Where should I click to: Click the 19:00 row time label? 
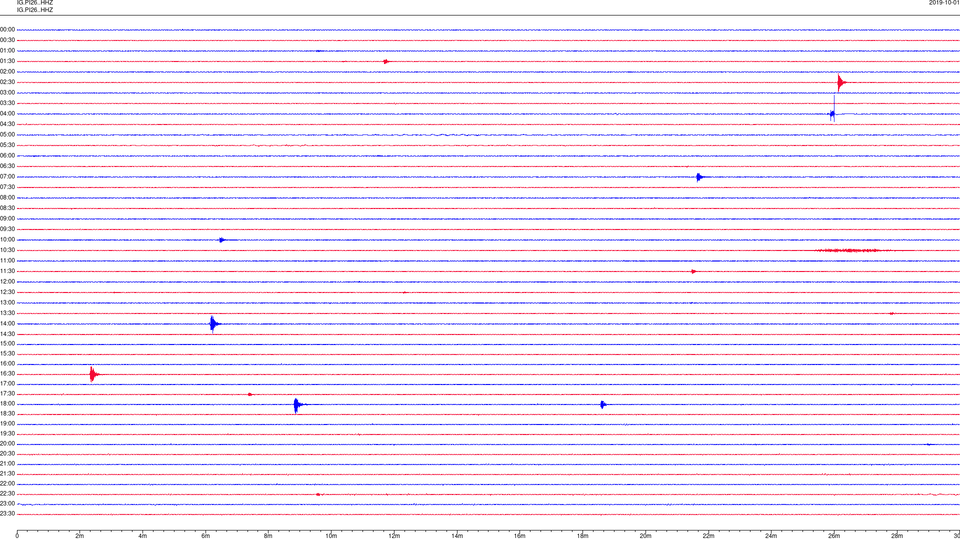(7, 424)
